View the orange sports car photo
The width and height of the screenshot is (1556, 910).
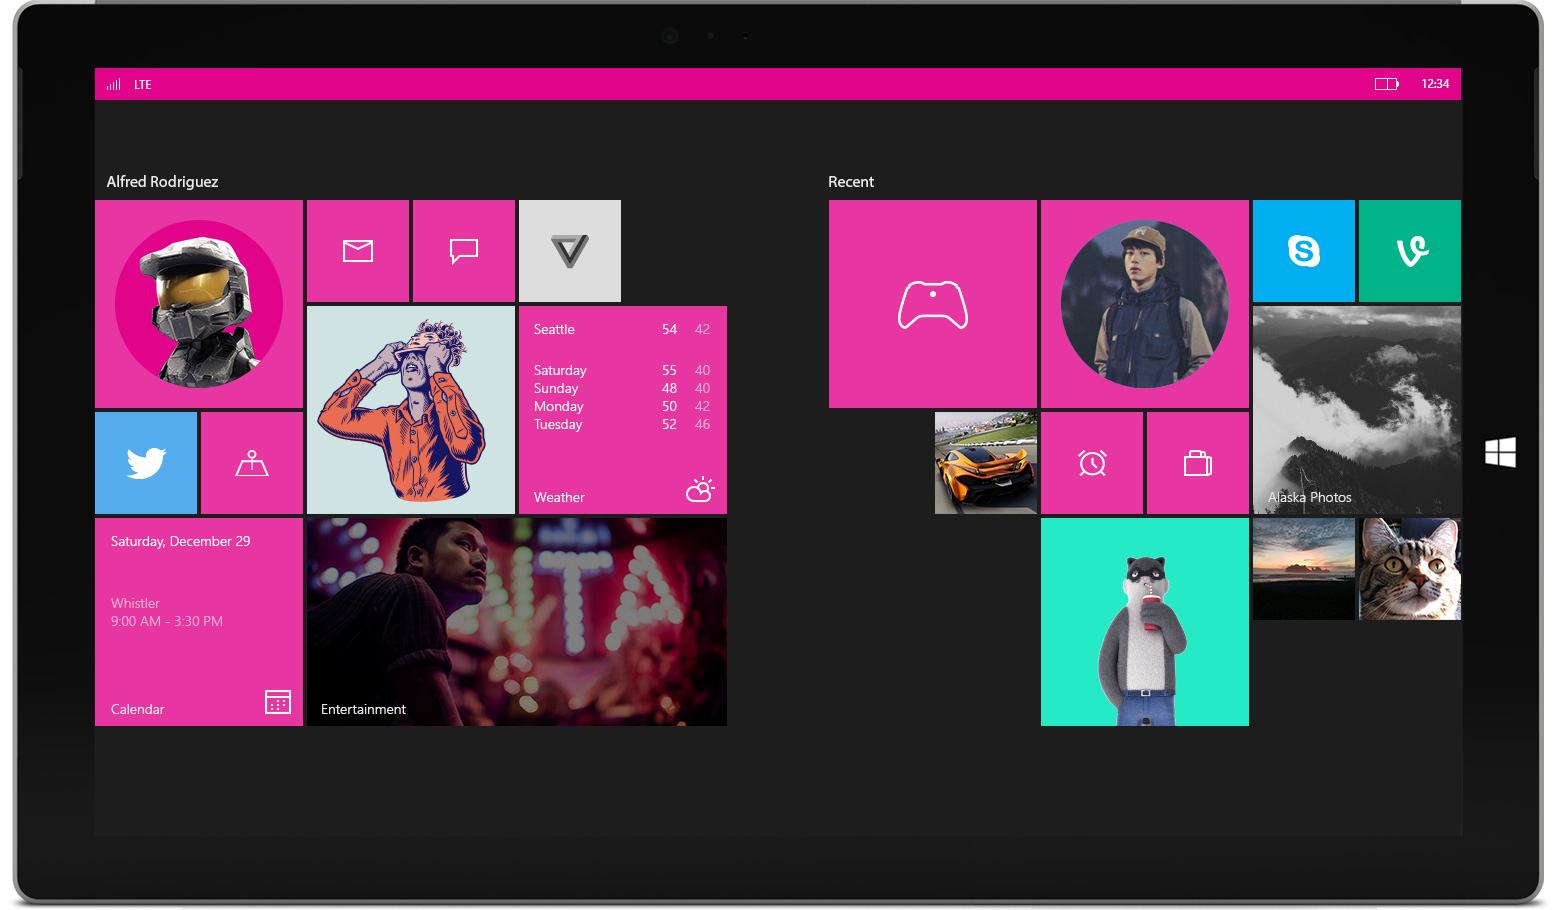coord(986,462)
